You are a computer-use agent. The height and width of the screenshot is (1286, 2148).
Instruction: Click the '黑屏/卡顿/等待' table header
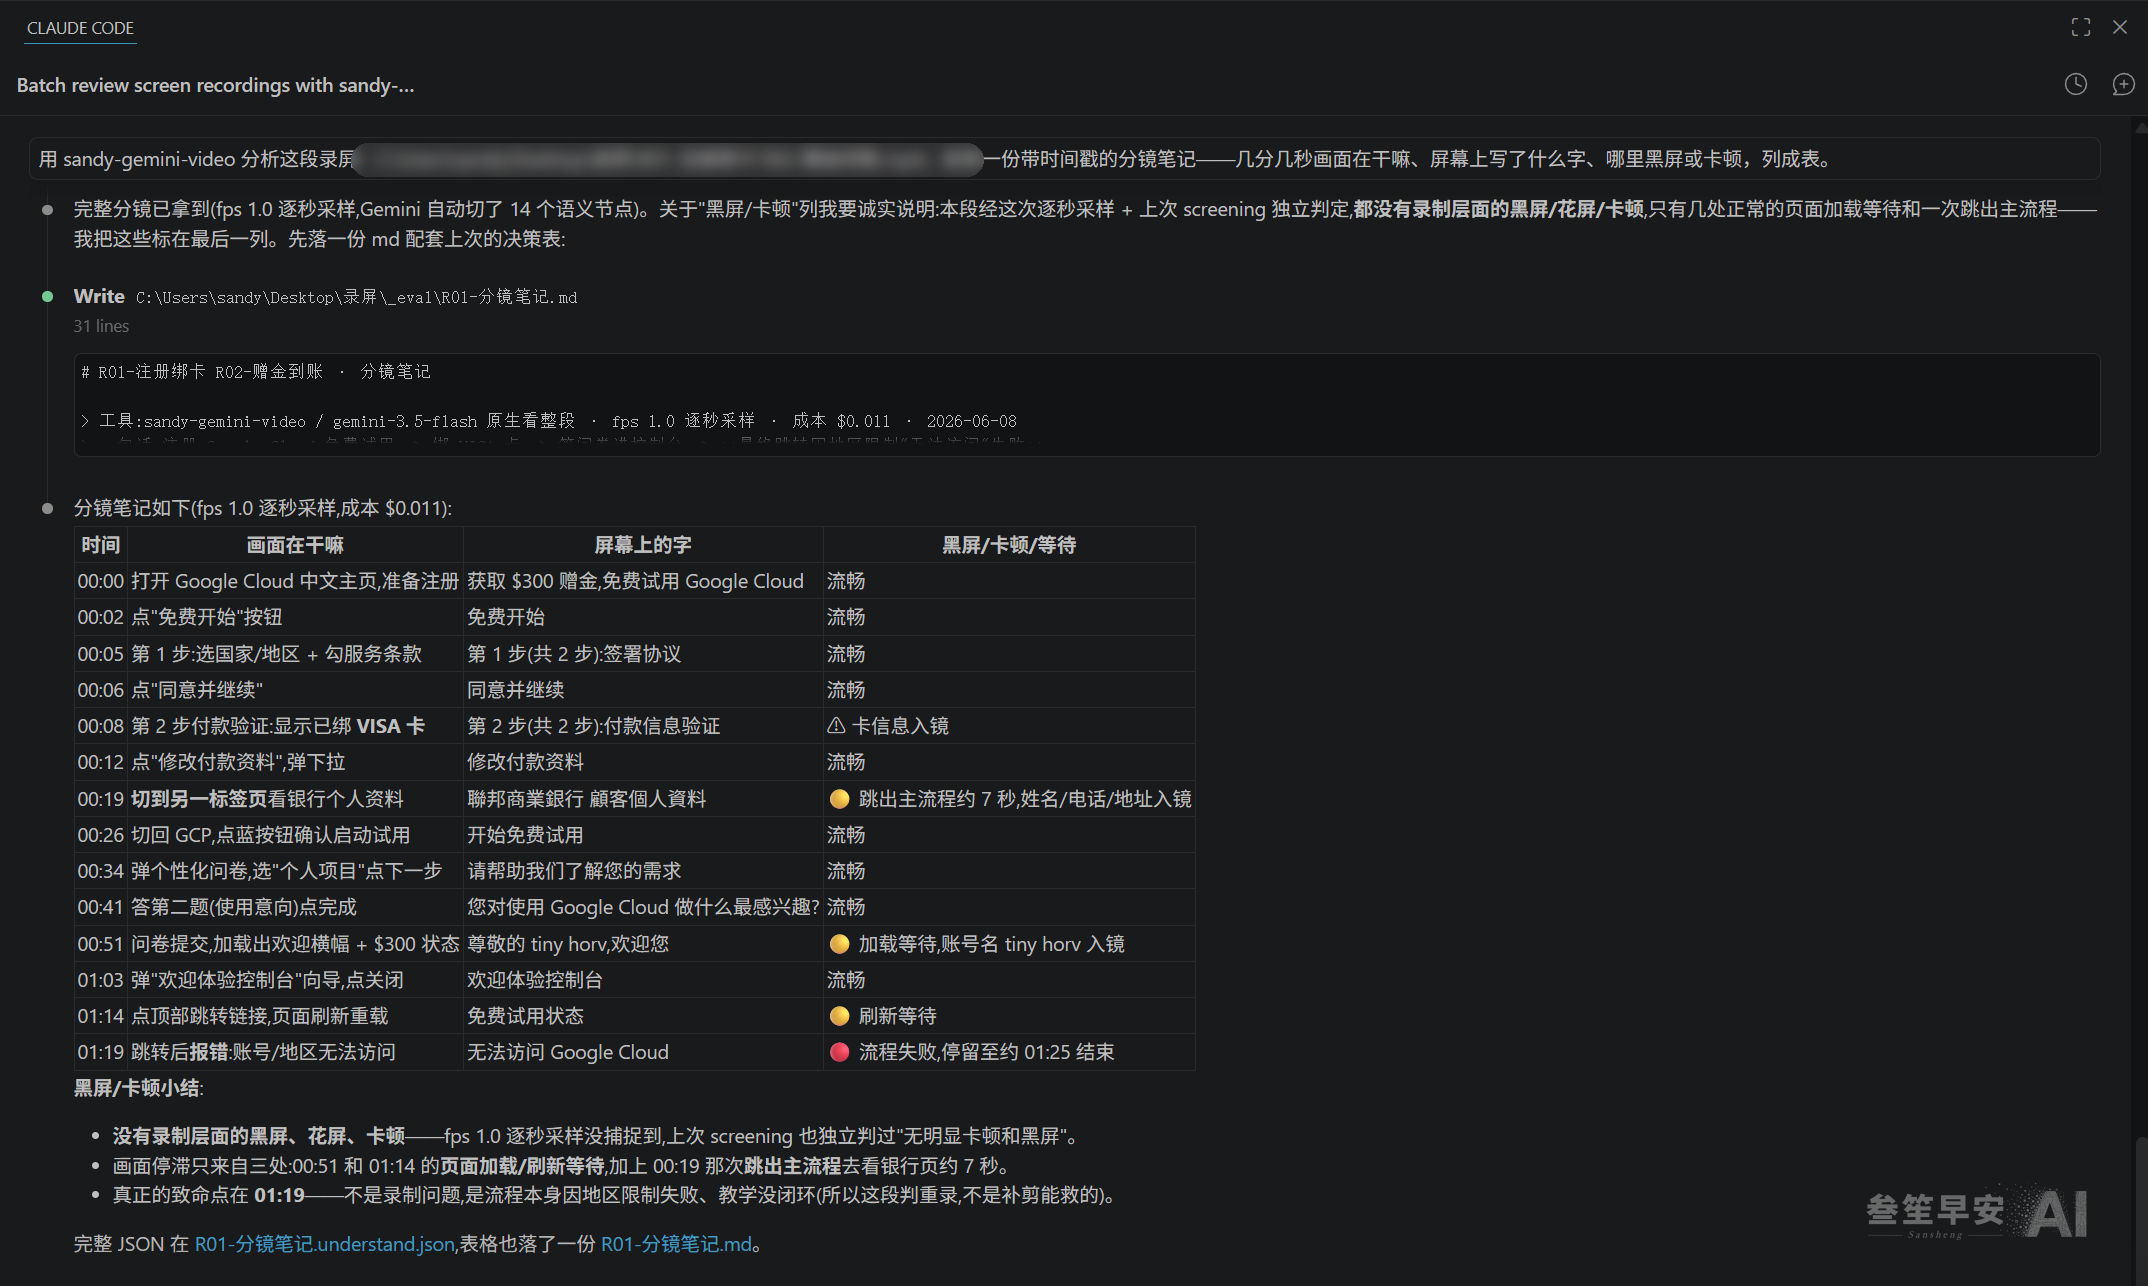point(1009,545)
